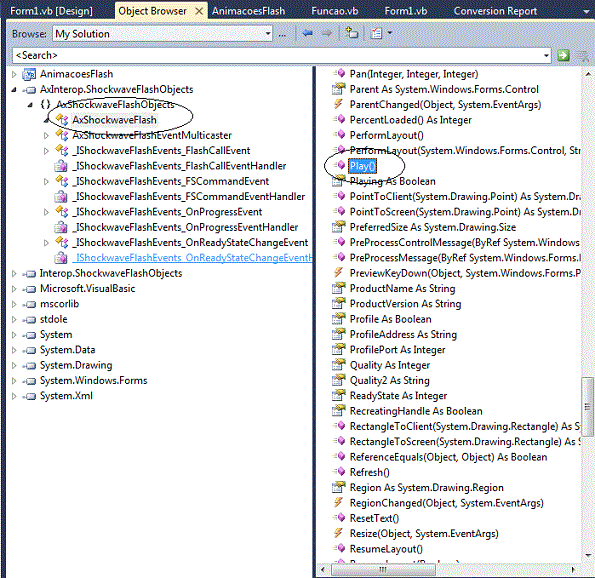The height and width of the screenshot is (578, 595).
Task: Collapse the AxShockwaveFlashObjects namespace node
Action: [30, 105]
